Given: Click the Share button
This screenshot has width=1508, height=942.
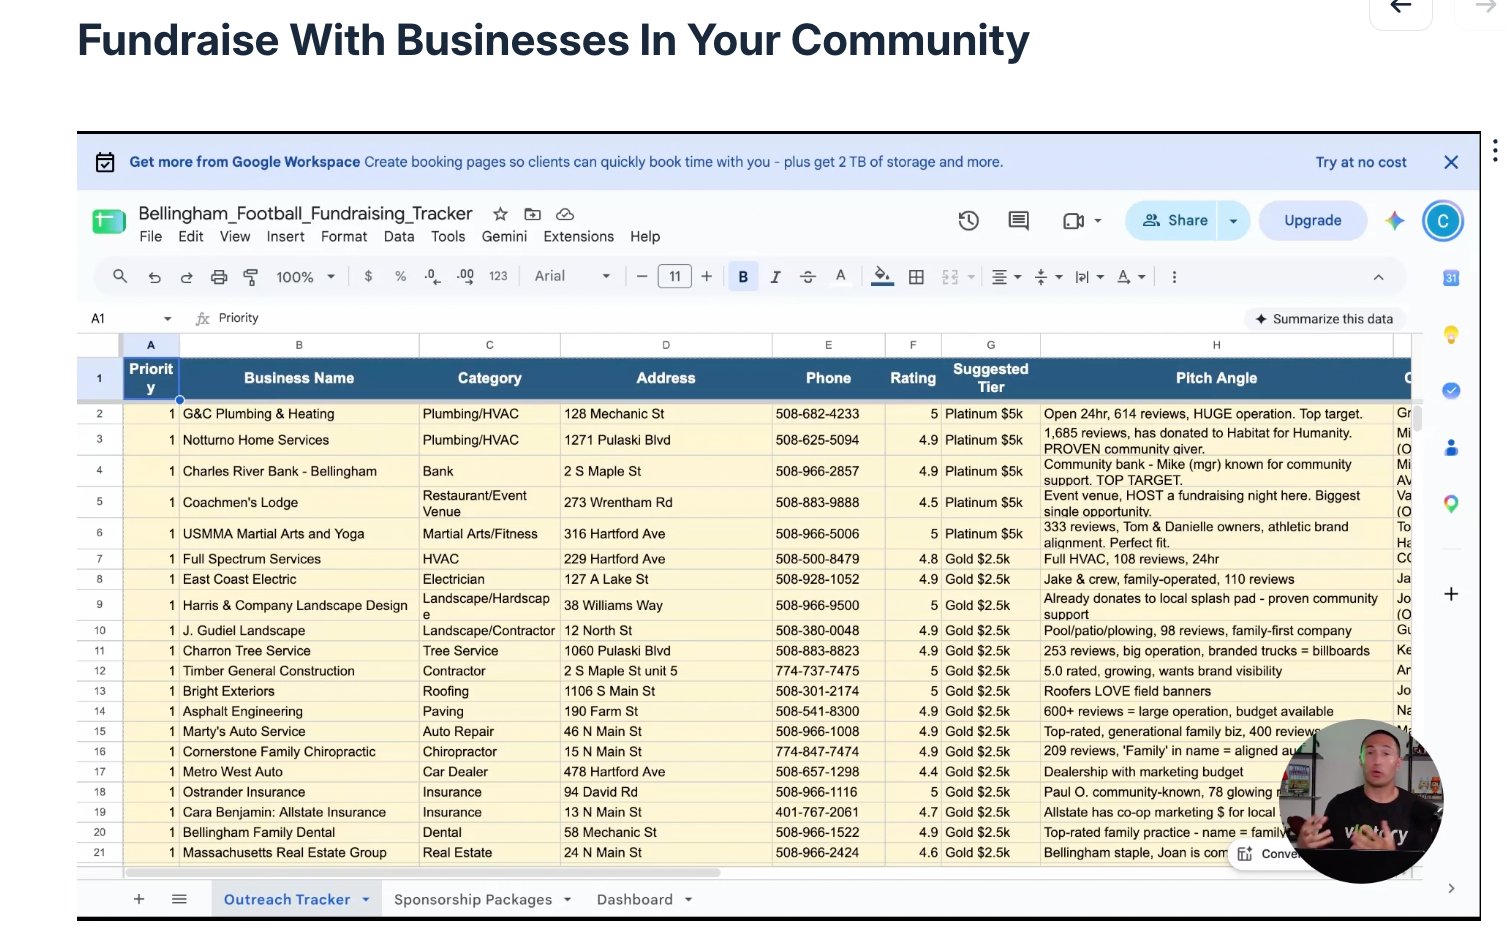Looking at the screenshot, I should point(1174,221).
